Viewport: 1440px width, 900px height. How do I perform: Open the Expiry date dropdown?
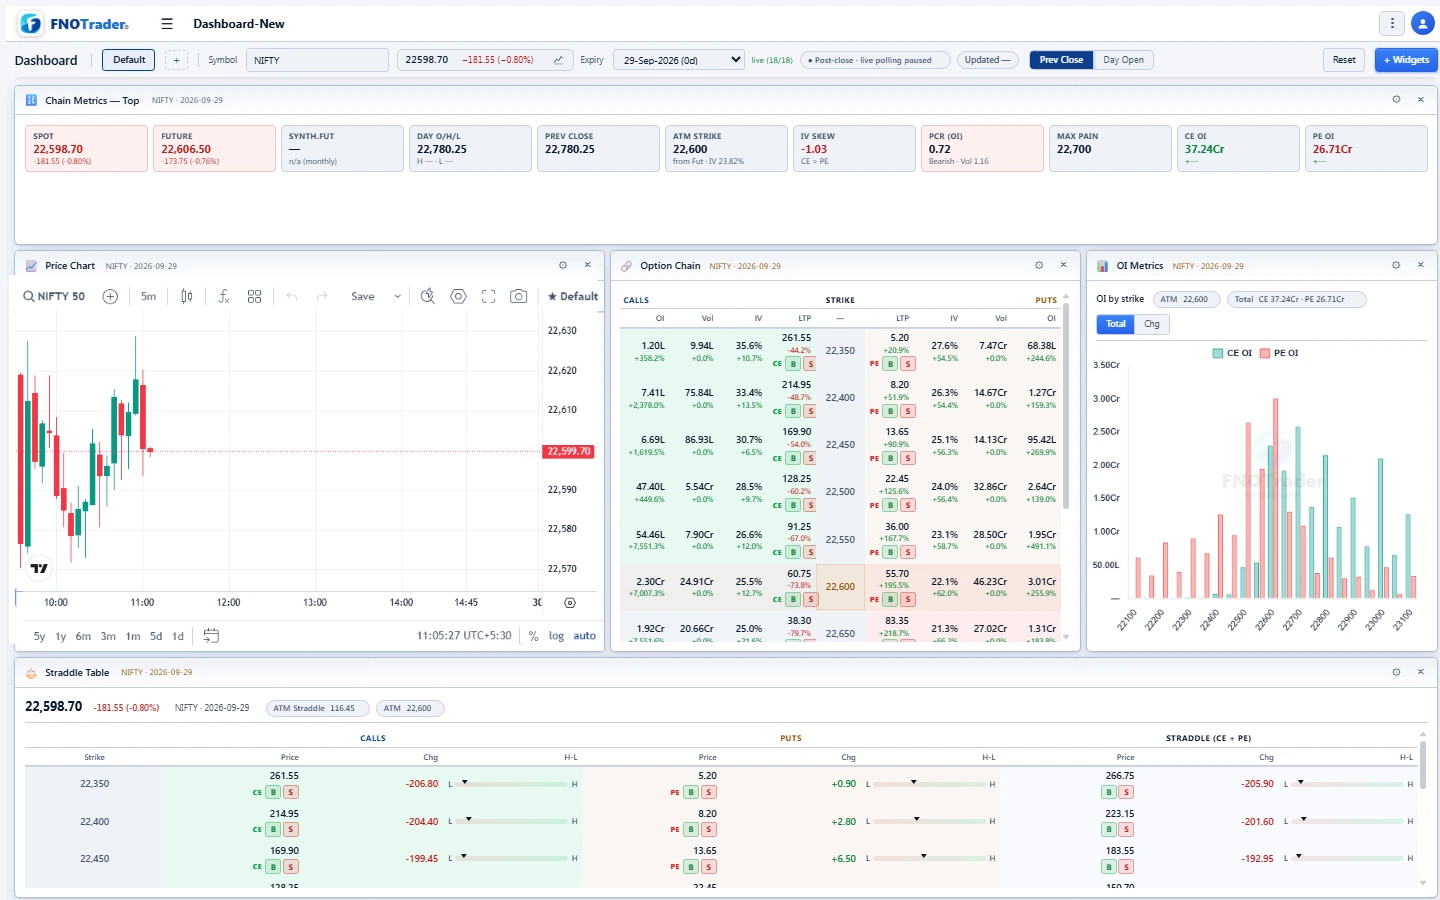click(x=679, y=60)
